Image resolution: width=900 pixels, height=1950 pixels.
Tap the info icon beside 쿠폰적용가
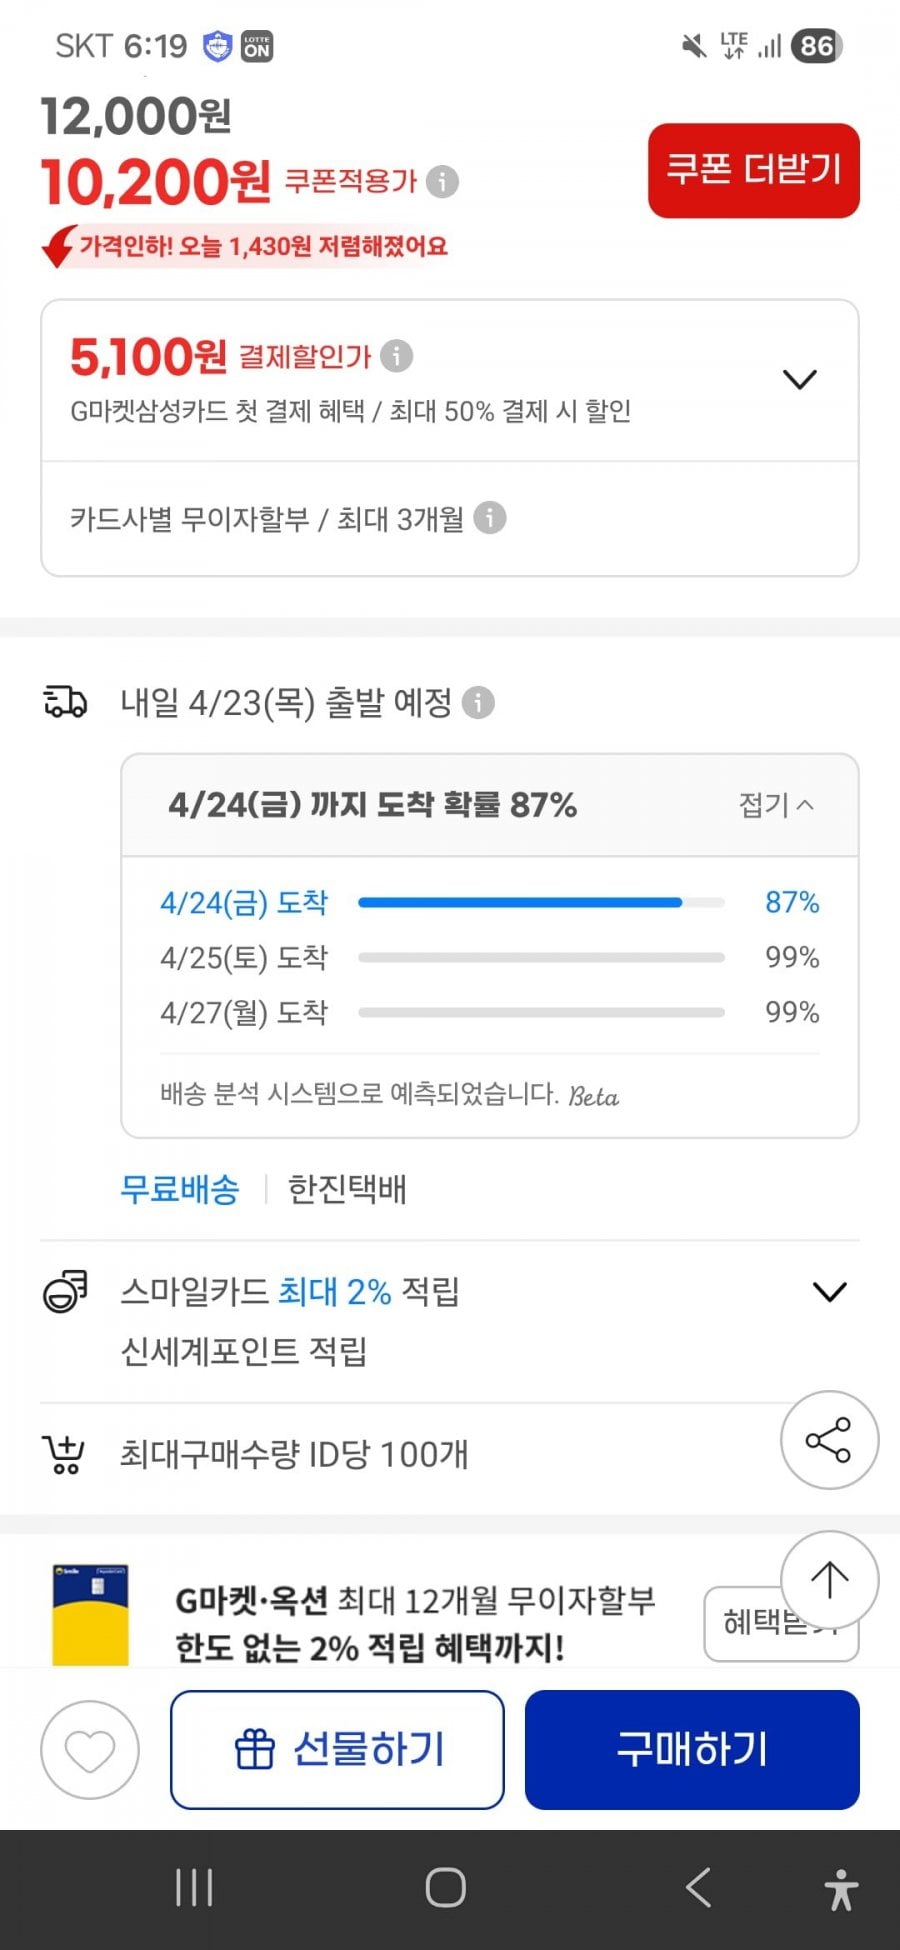point(442,182)
